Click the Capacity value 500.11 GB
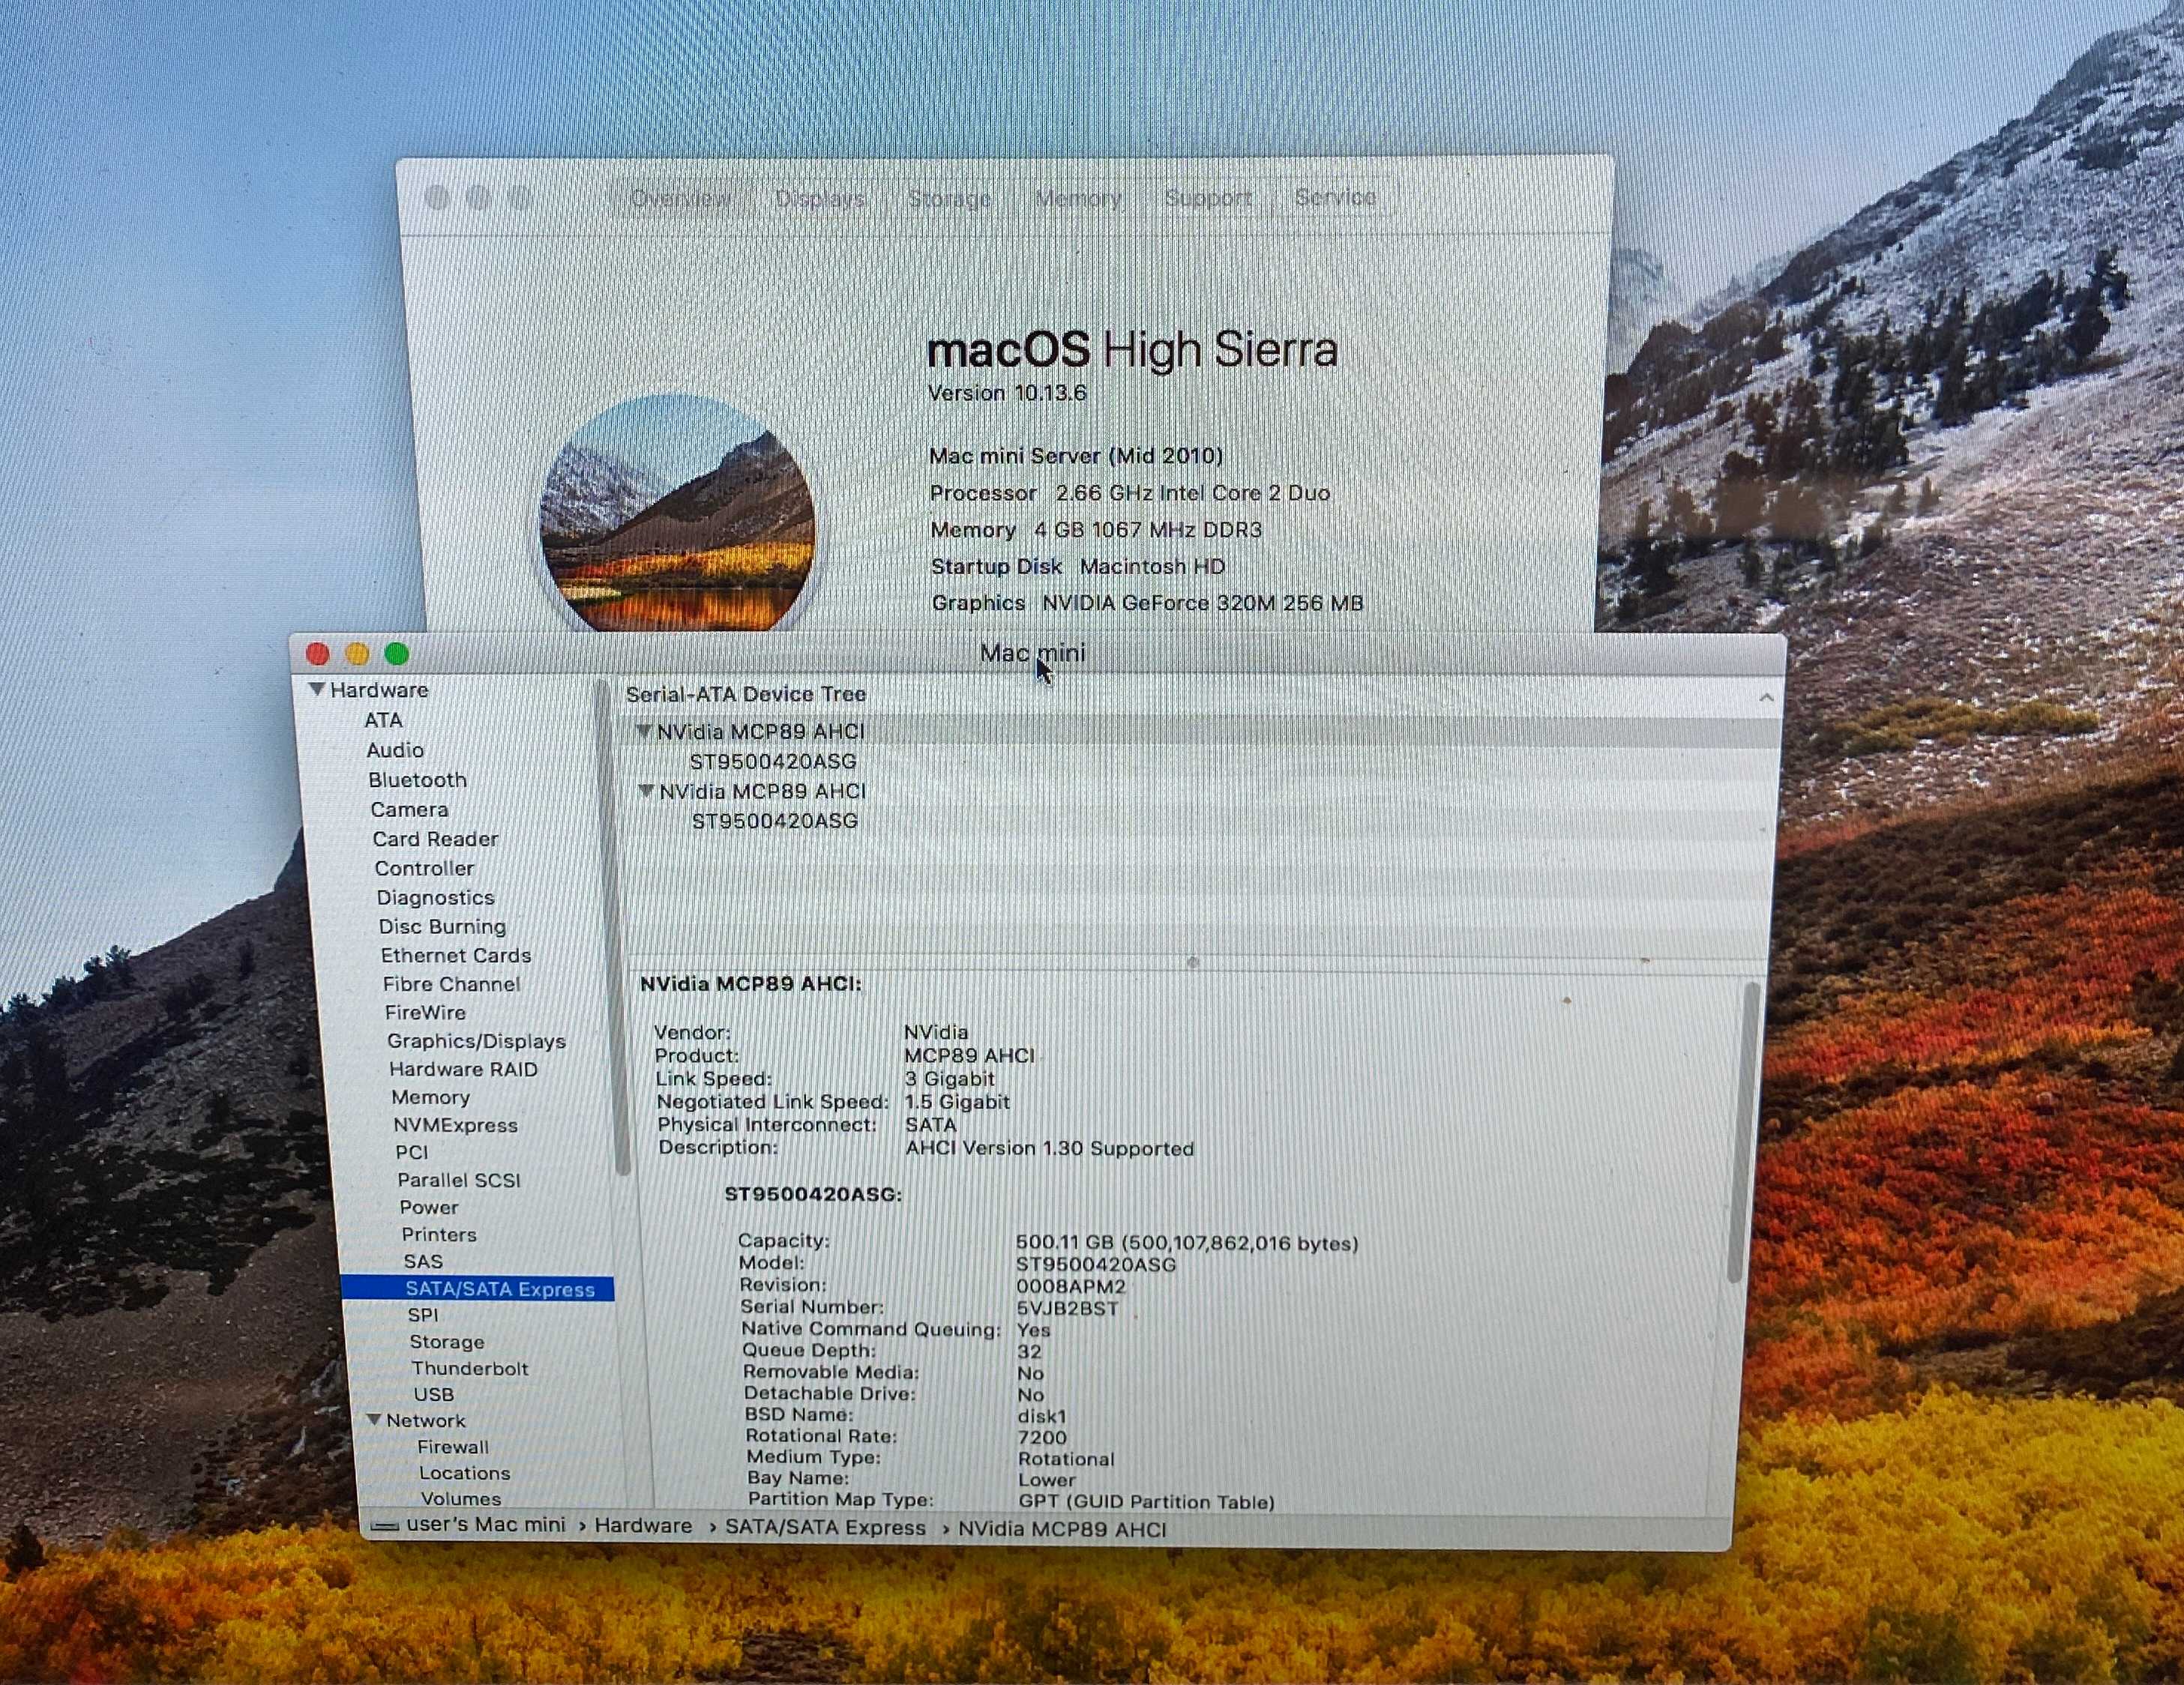The height and width of the screenshot is (1685, 2184). click(1187, 1243)
